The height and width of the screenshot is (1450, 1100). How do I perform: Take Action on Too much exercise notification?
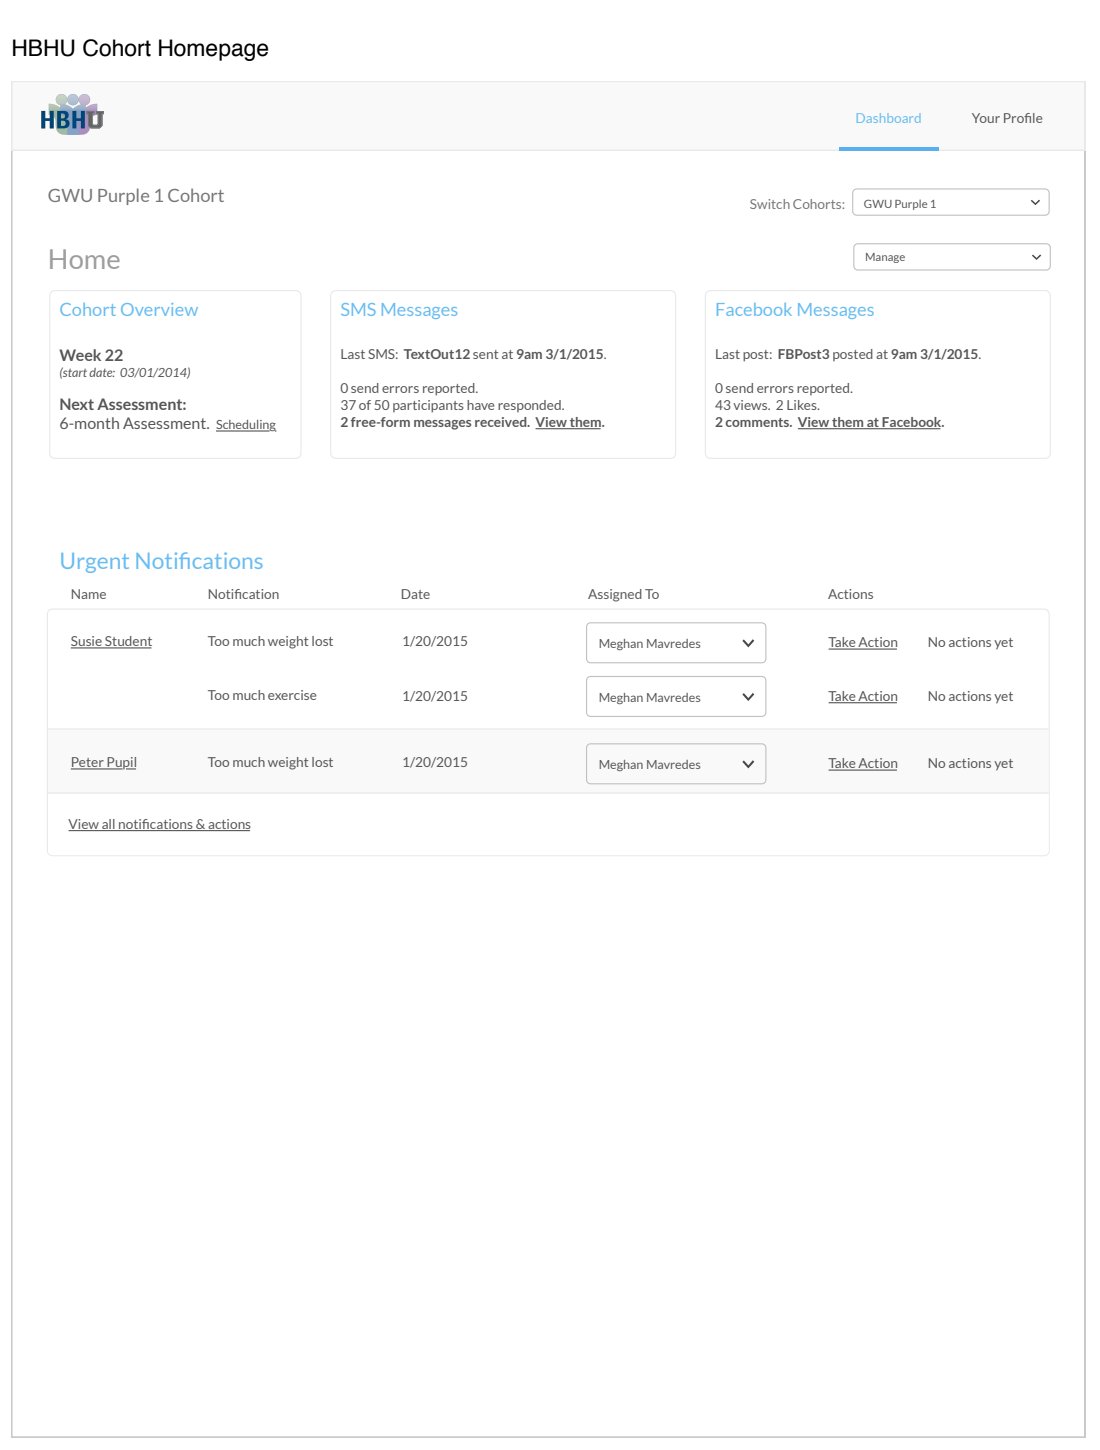862,697
